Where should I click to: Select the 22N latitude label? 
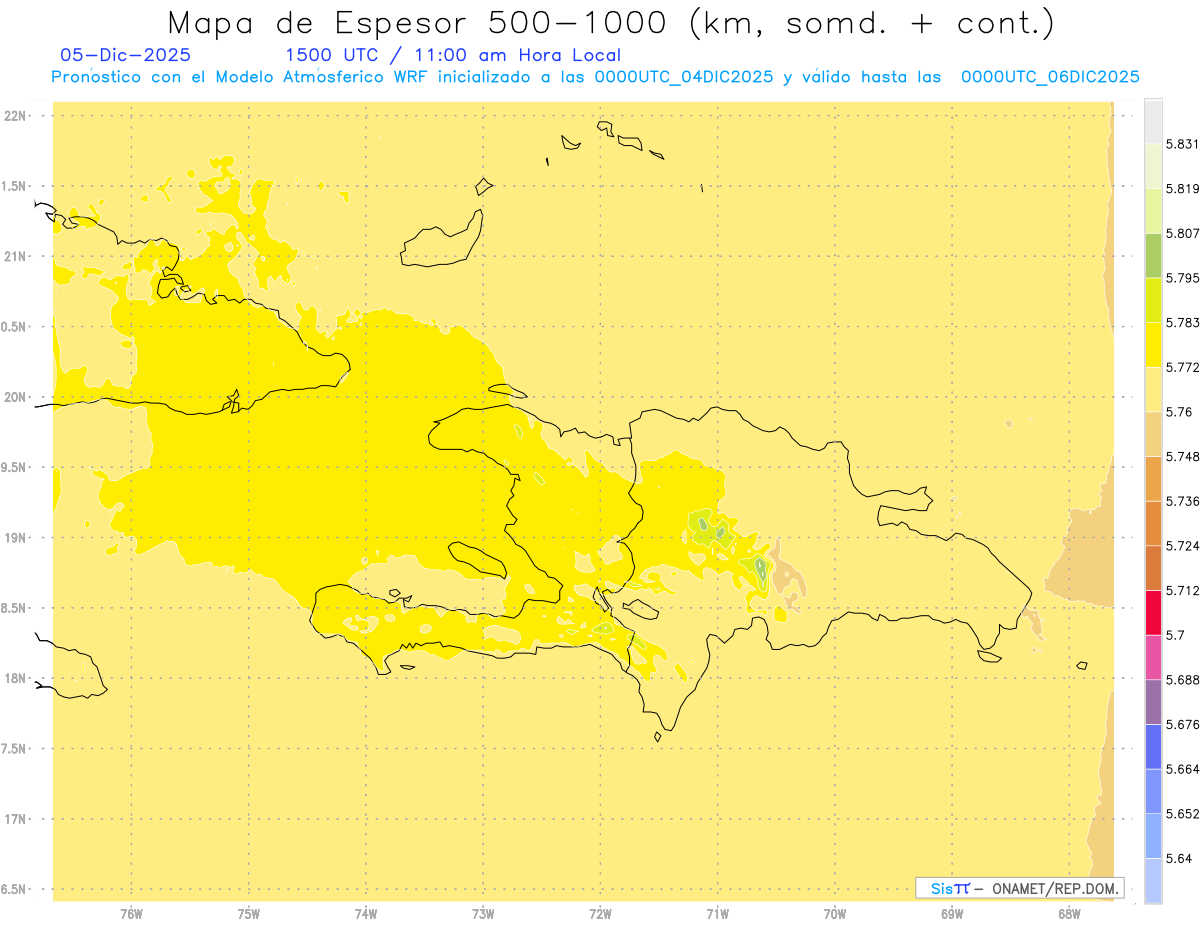click(x=17, y=116)
